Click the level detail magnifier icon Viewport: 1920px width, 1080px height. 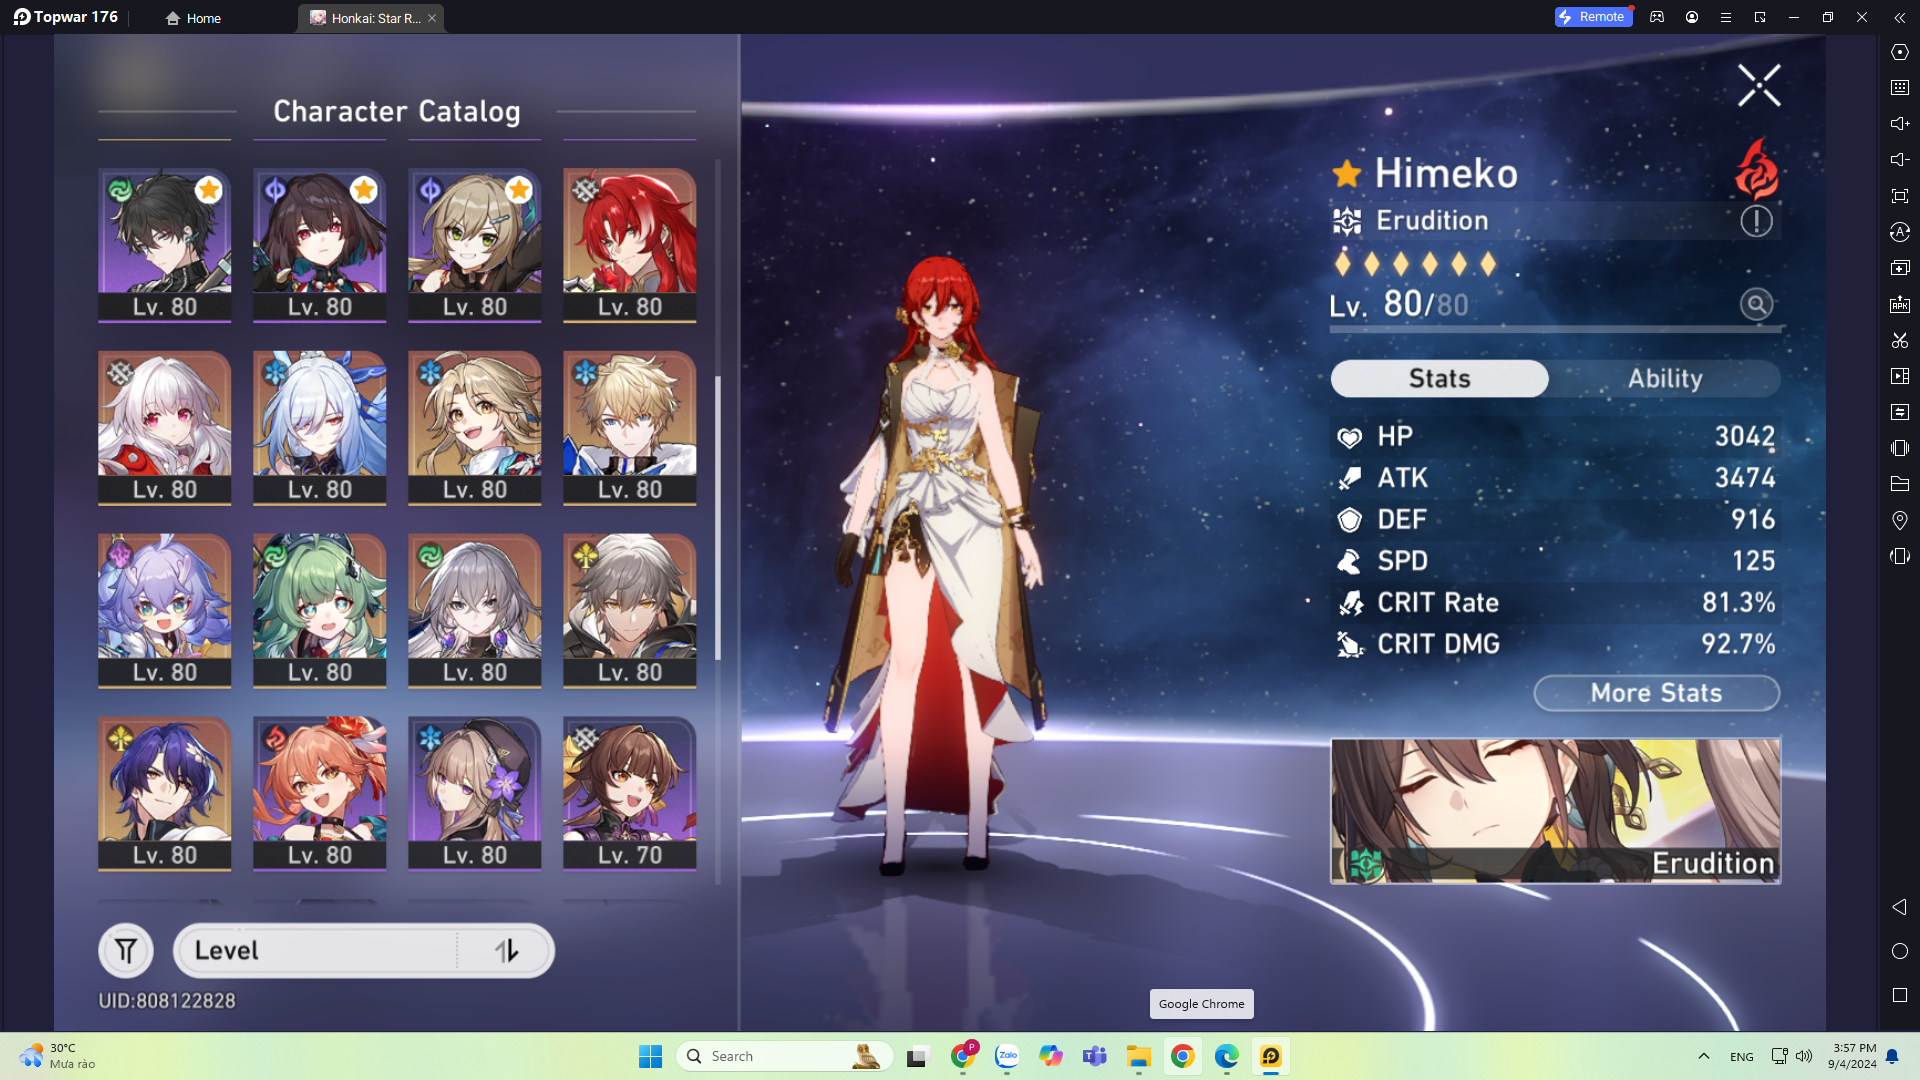(x=1756, y=304)
